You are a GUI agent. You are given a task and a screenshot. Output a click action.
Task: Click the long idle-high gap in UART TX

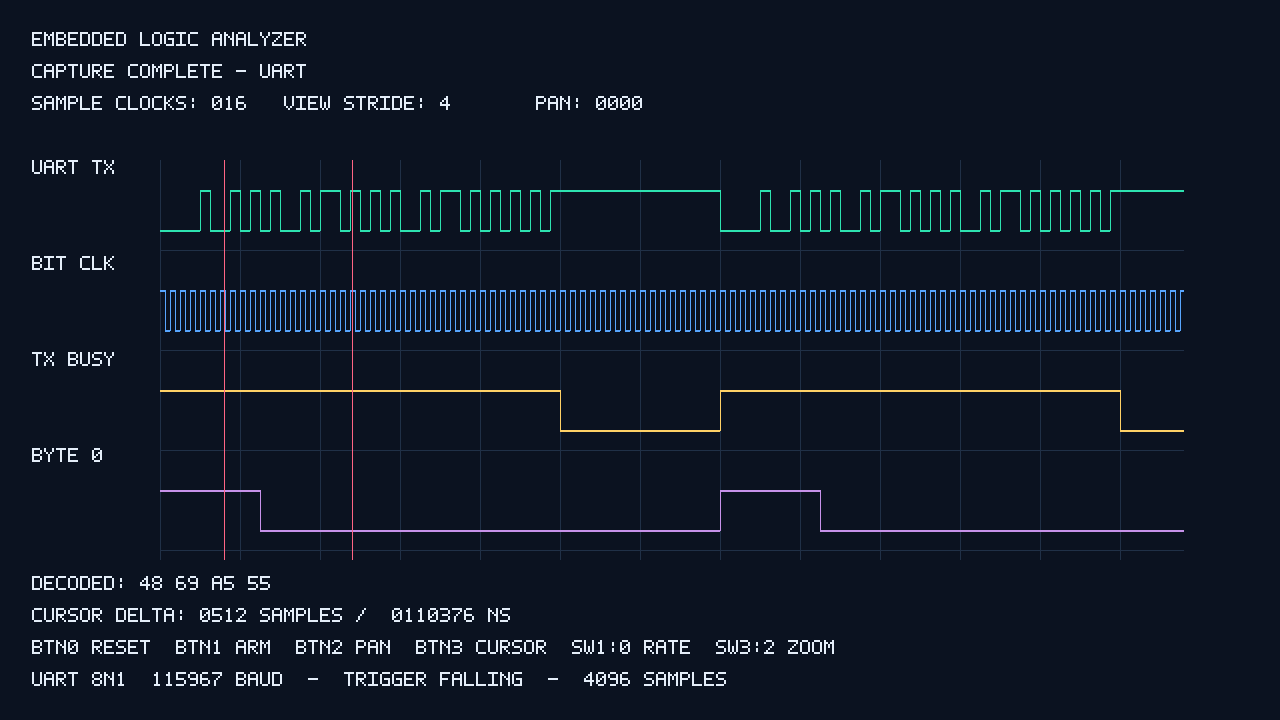click(636, 191)
